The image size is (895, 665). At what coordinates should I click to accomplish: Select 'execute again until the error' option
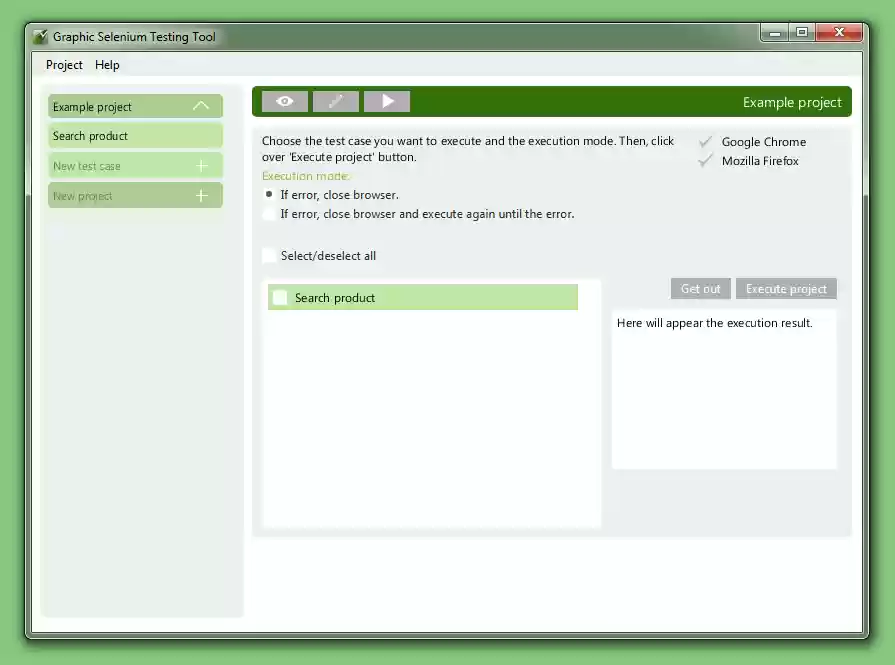[x=268, y=213]
